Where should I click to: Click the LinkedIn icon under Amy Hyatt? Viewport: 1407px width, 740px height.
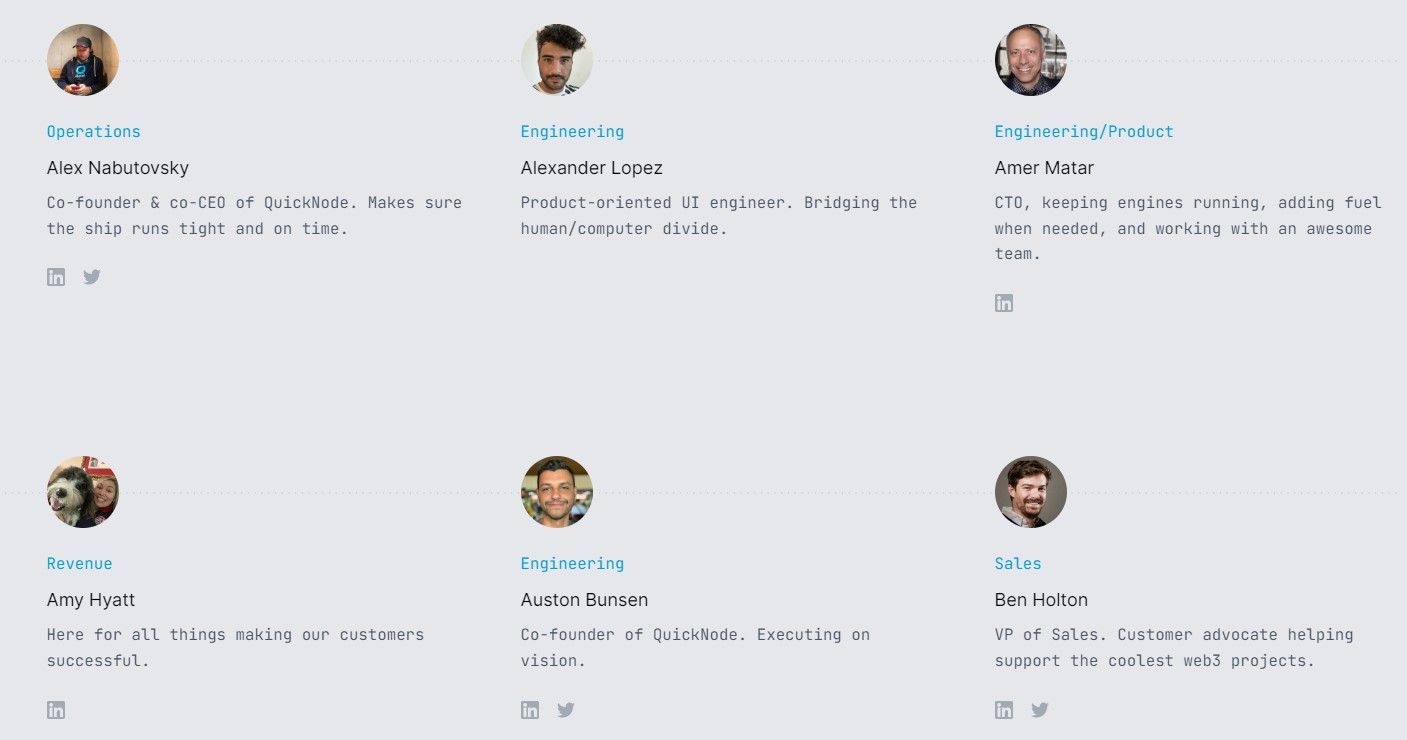56,709
